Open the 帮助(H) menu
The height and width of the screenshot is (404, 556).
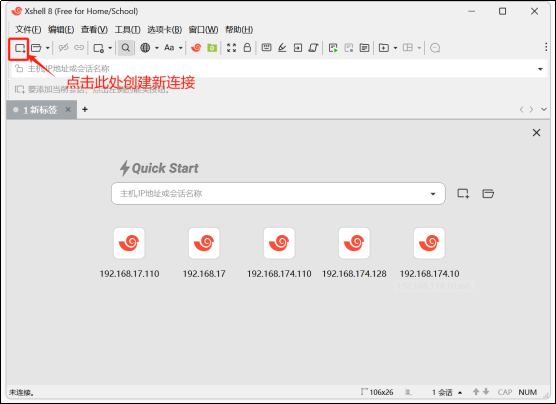[239, 29]
